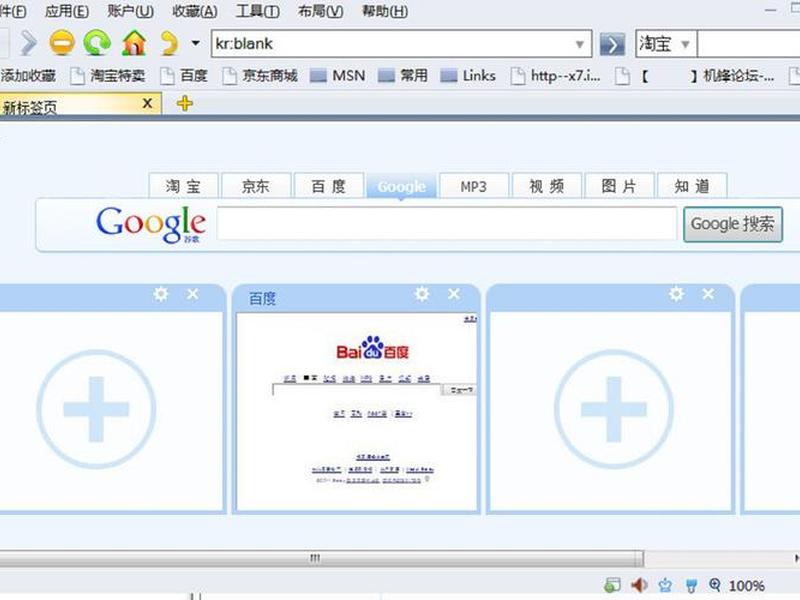Screen dimensions: 800x600
Task: Click the blue shield status bar icon
Action: click(691, 585)
